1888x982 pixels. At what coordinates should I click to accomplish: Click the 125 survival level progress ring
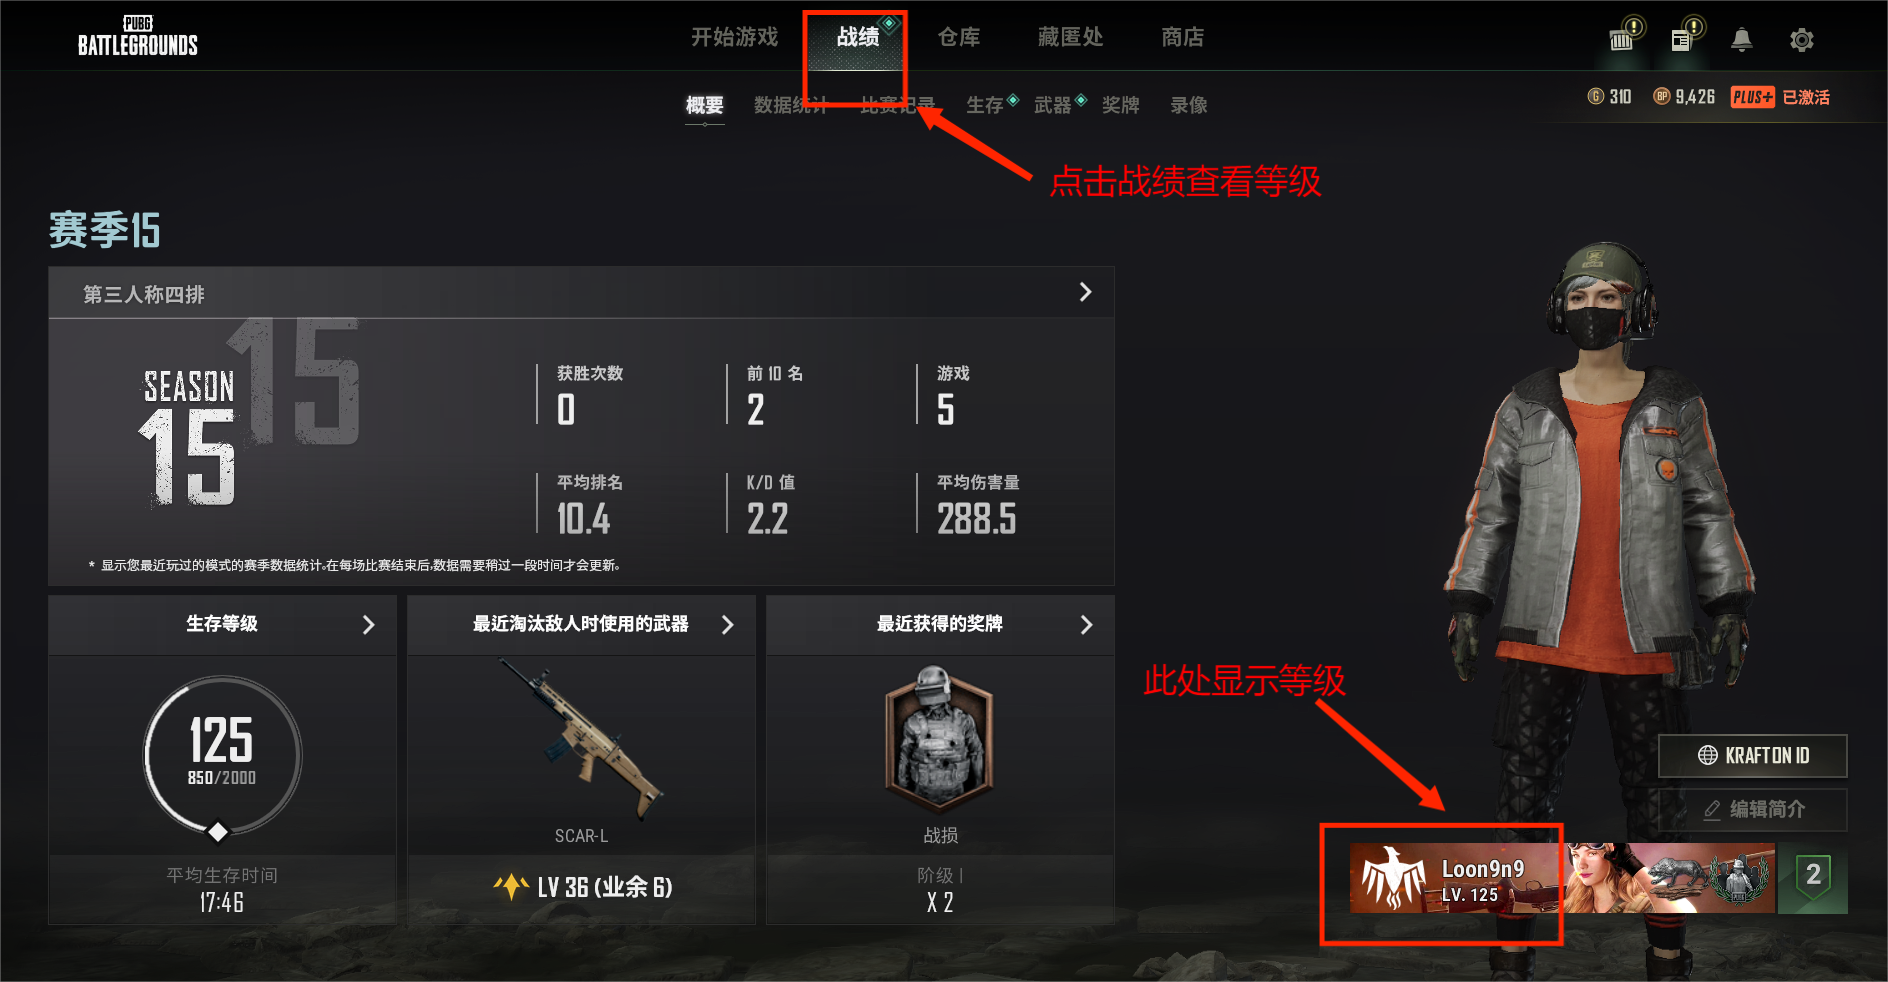pyautogui.click(x=222, y=756)
